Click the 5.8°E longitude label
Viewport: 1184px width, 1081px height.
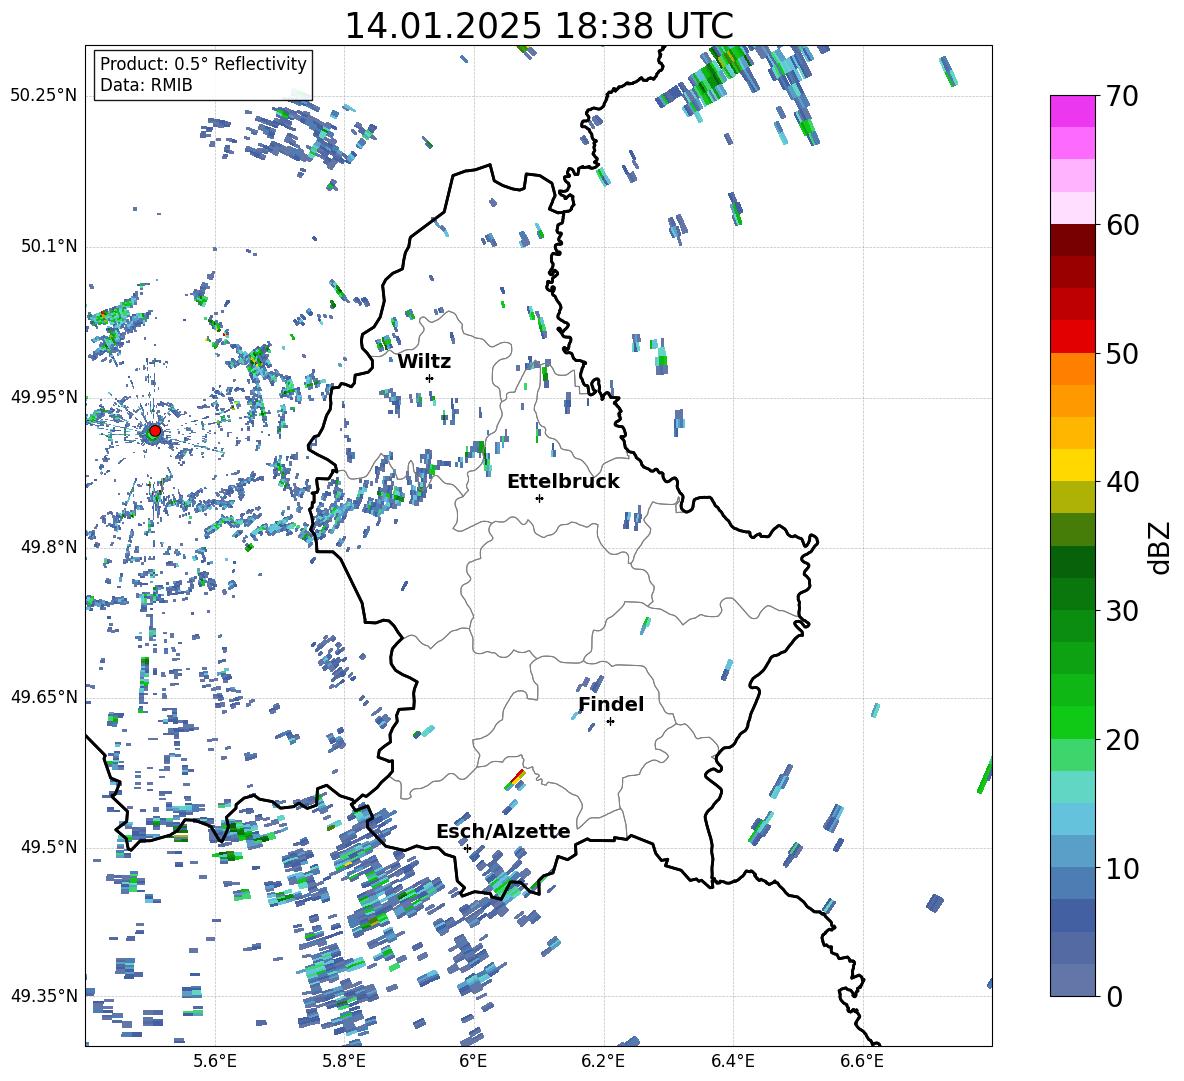[x=344, y=1062]
